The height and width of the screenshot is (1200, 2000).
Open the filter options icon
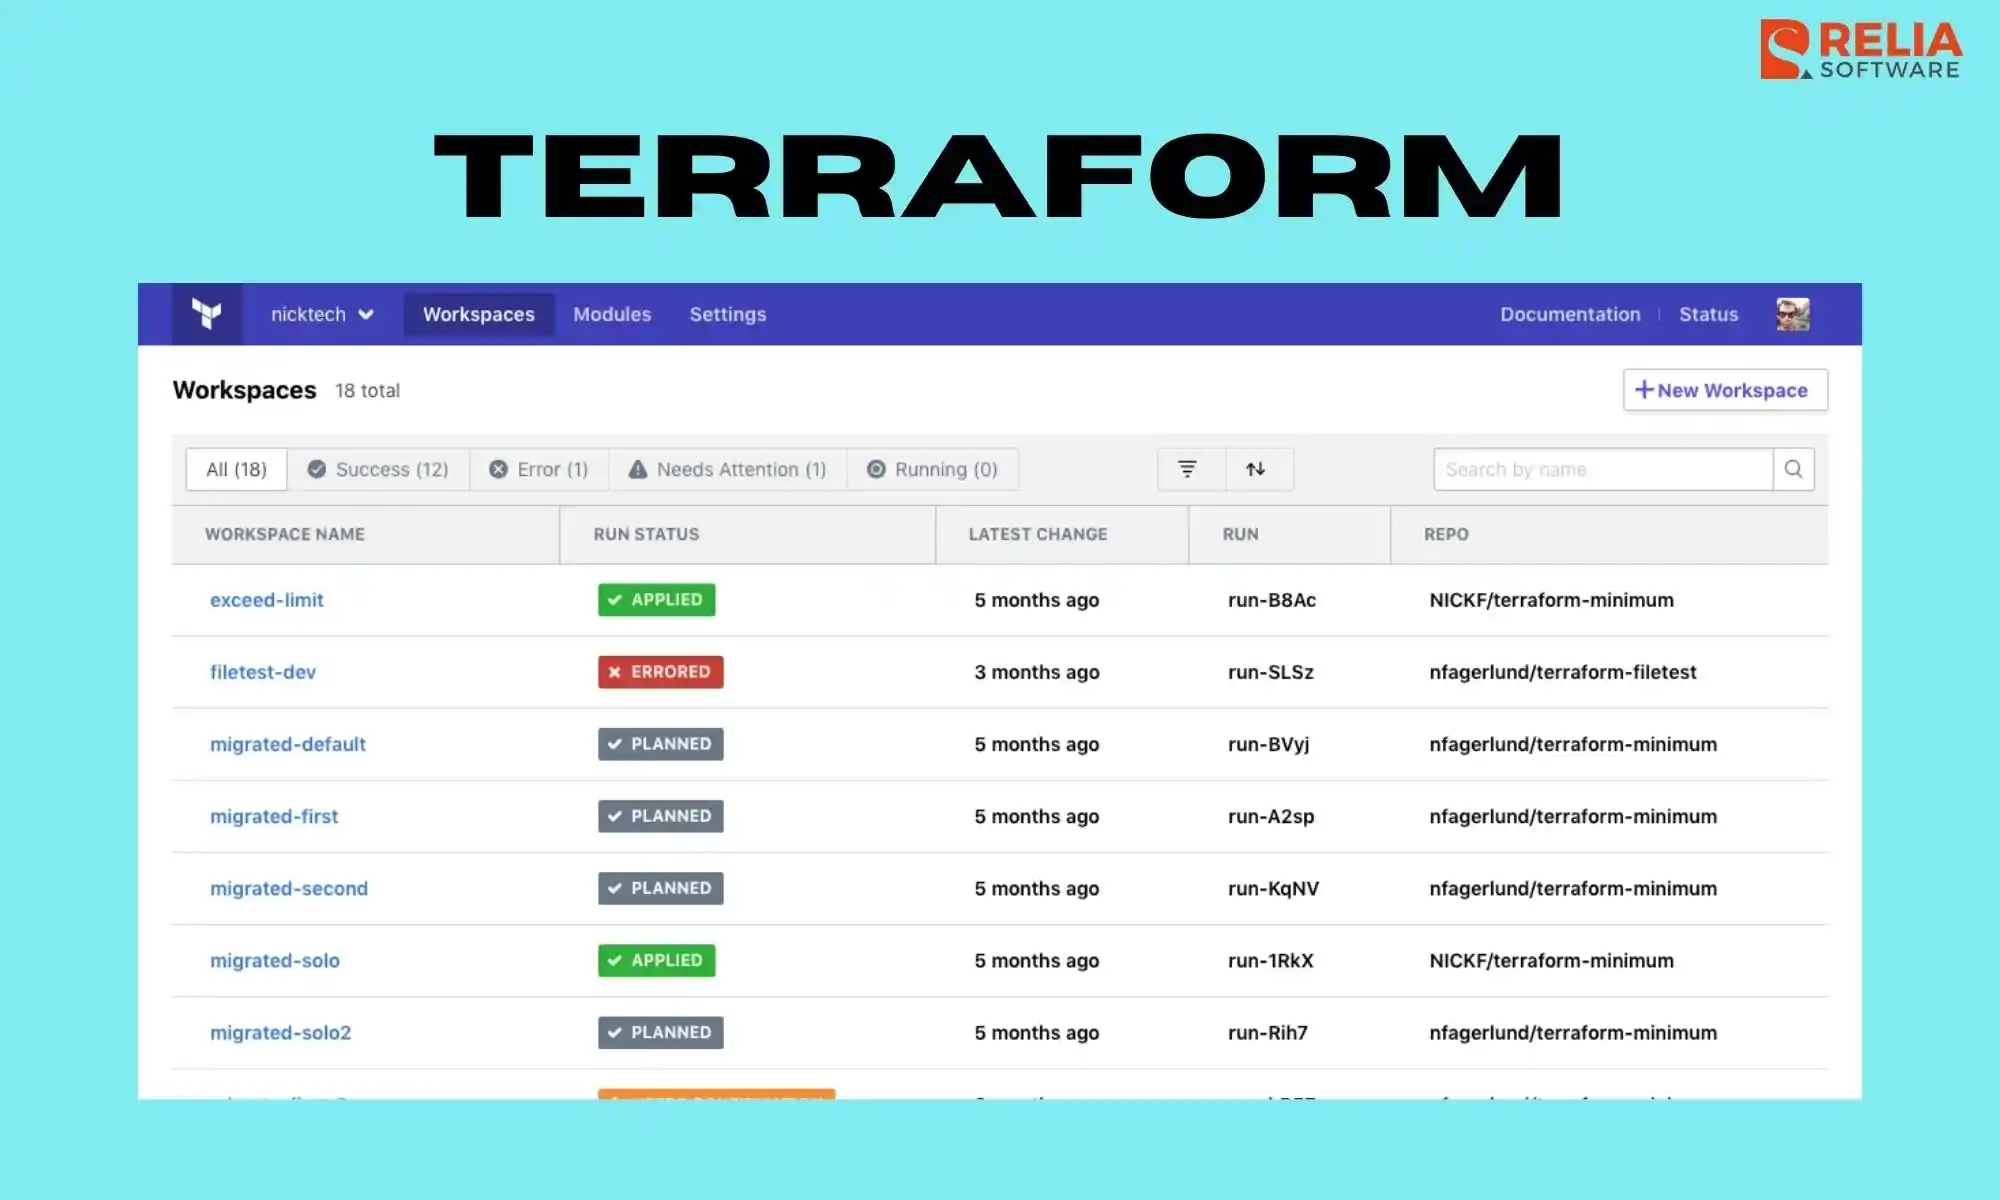tap(1187, 469)
